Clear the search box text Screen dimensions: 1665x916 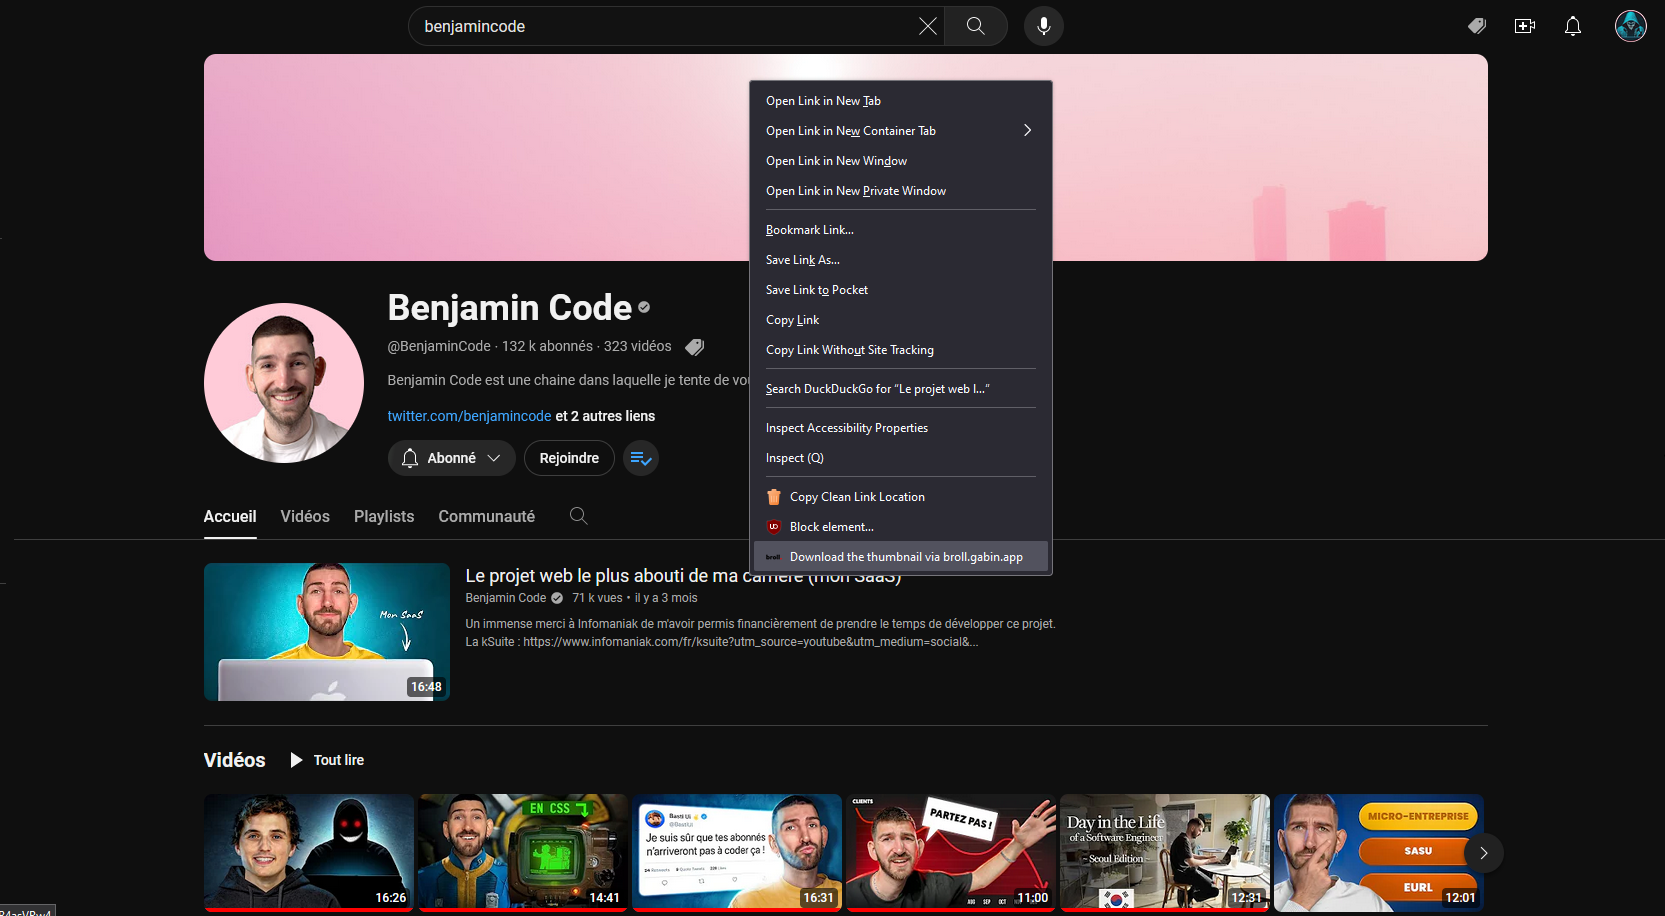928,26
